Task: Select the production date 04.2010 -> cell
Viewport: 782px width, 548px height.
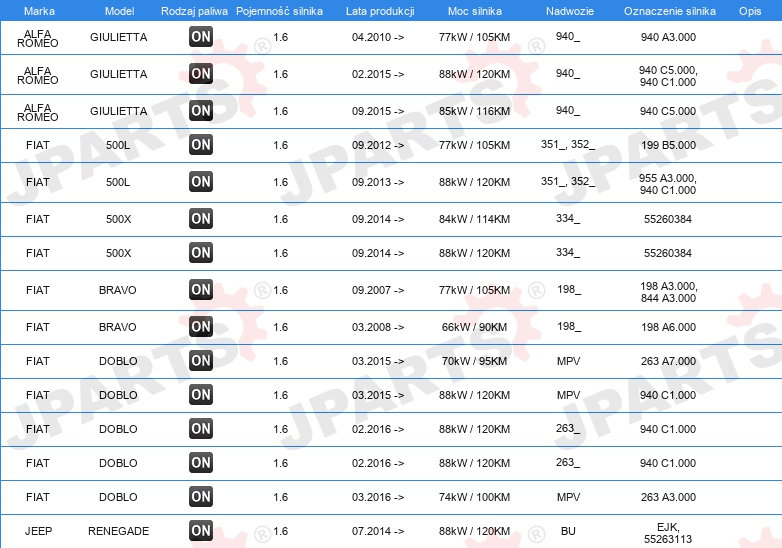Action: (378, 37)
